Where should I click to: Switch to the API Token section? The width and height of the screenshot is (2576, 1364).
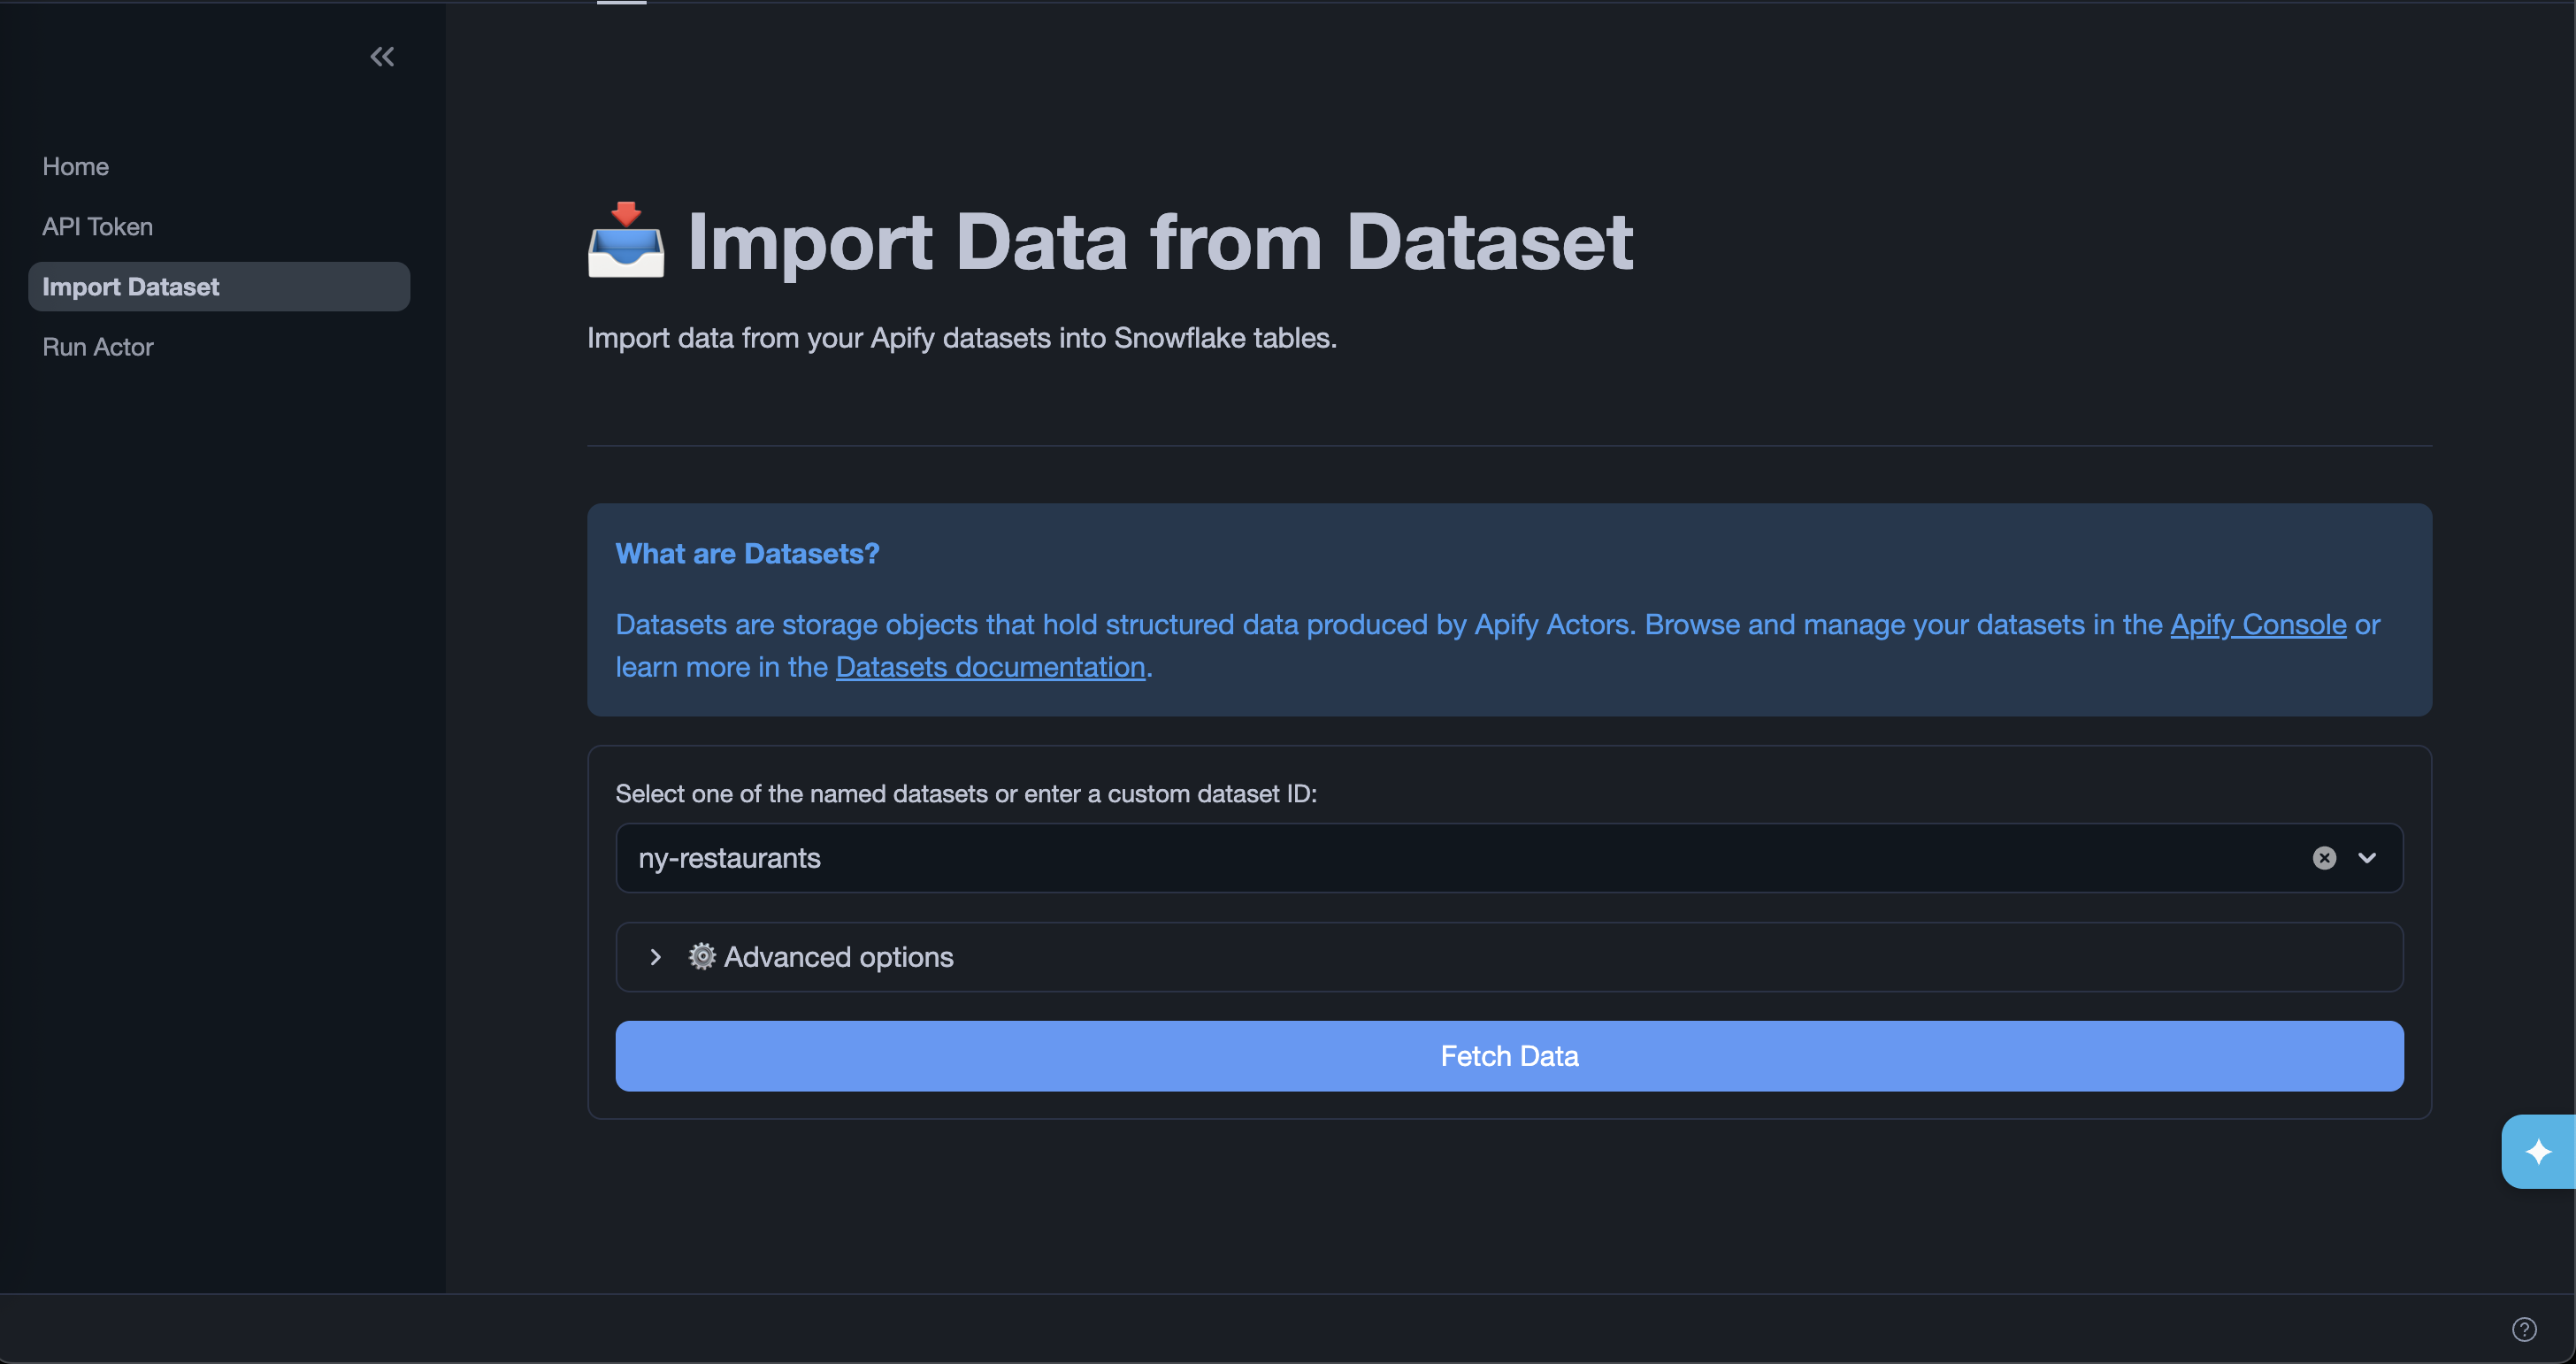(x=97, y=226)
